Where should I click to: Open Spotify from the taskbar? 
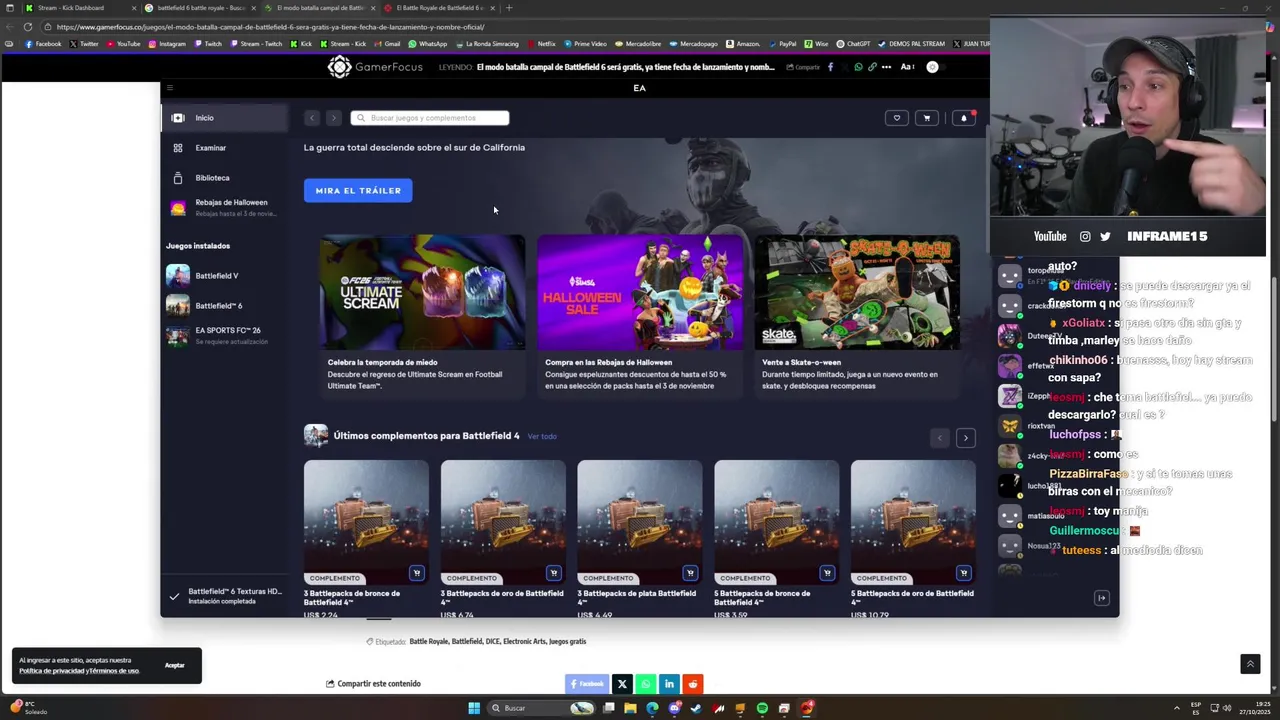pos(762,708)
